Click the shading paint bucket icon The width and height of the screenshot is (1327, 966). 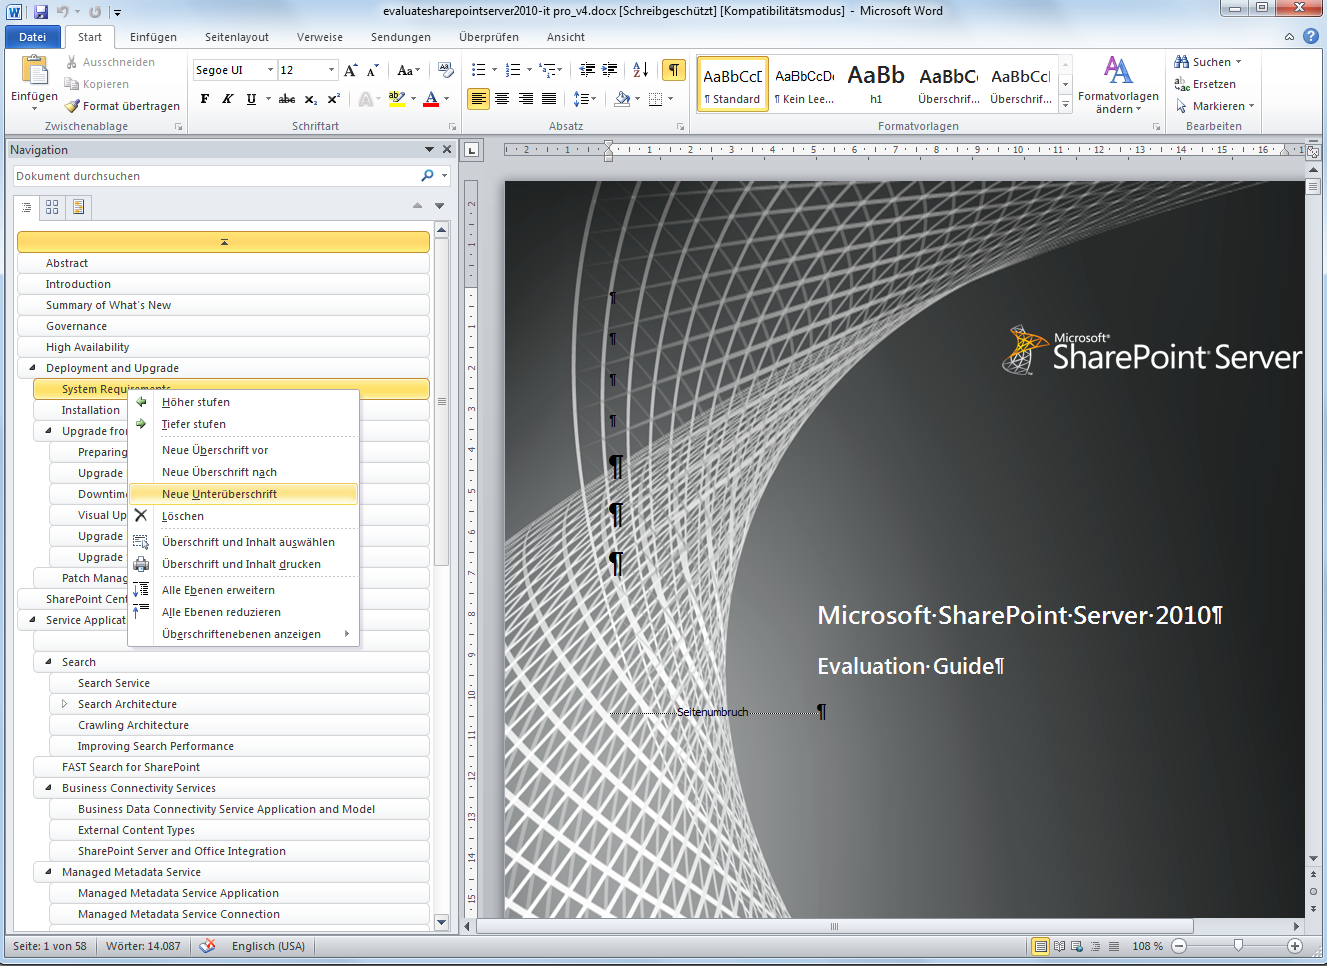tap(622, 99)
